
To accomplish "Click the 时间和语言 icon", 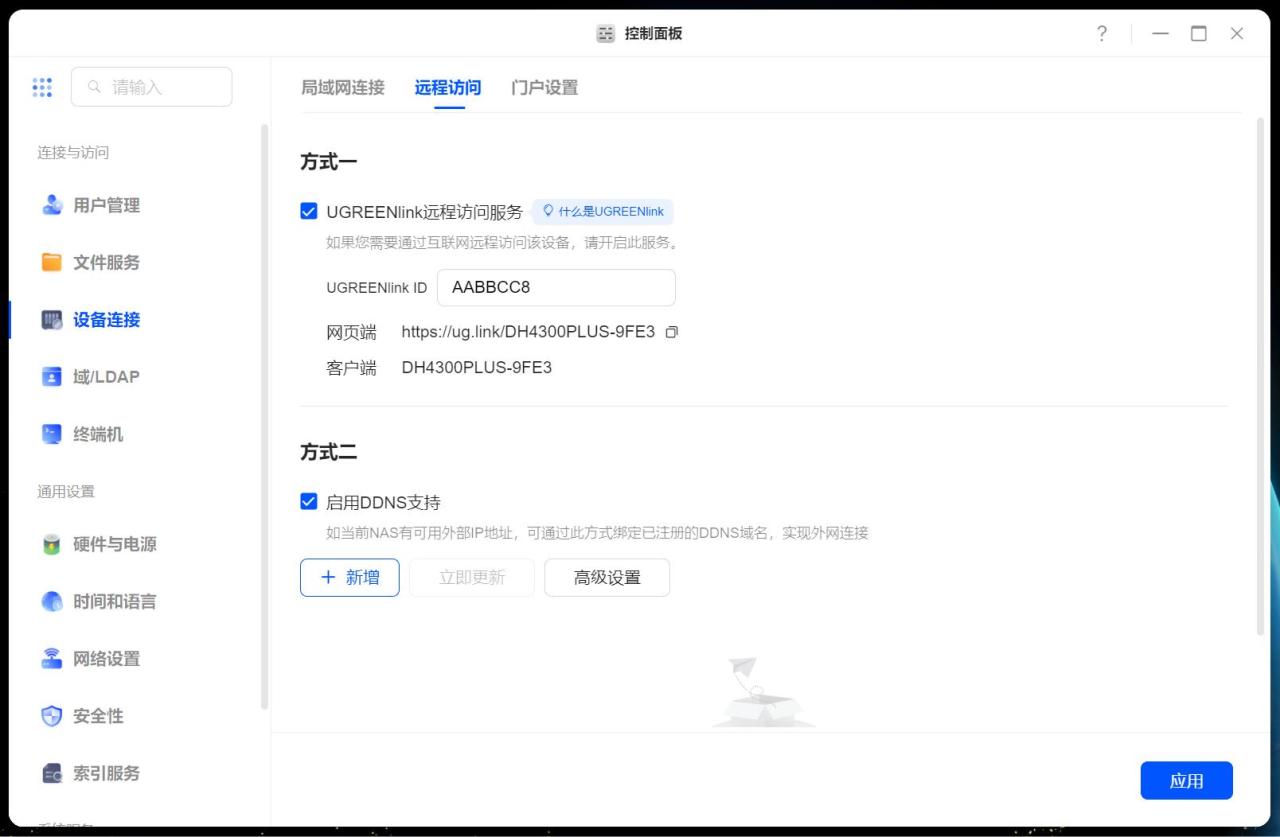I will coord(52,601).
